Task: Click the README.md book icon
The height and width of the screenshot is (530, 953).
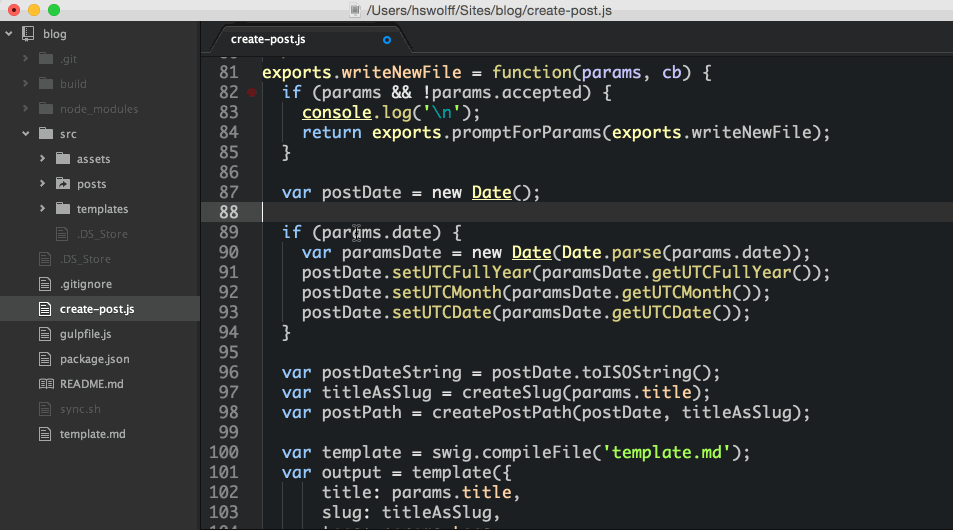Action: (x=45, y=384)
